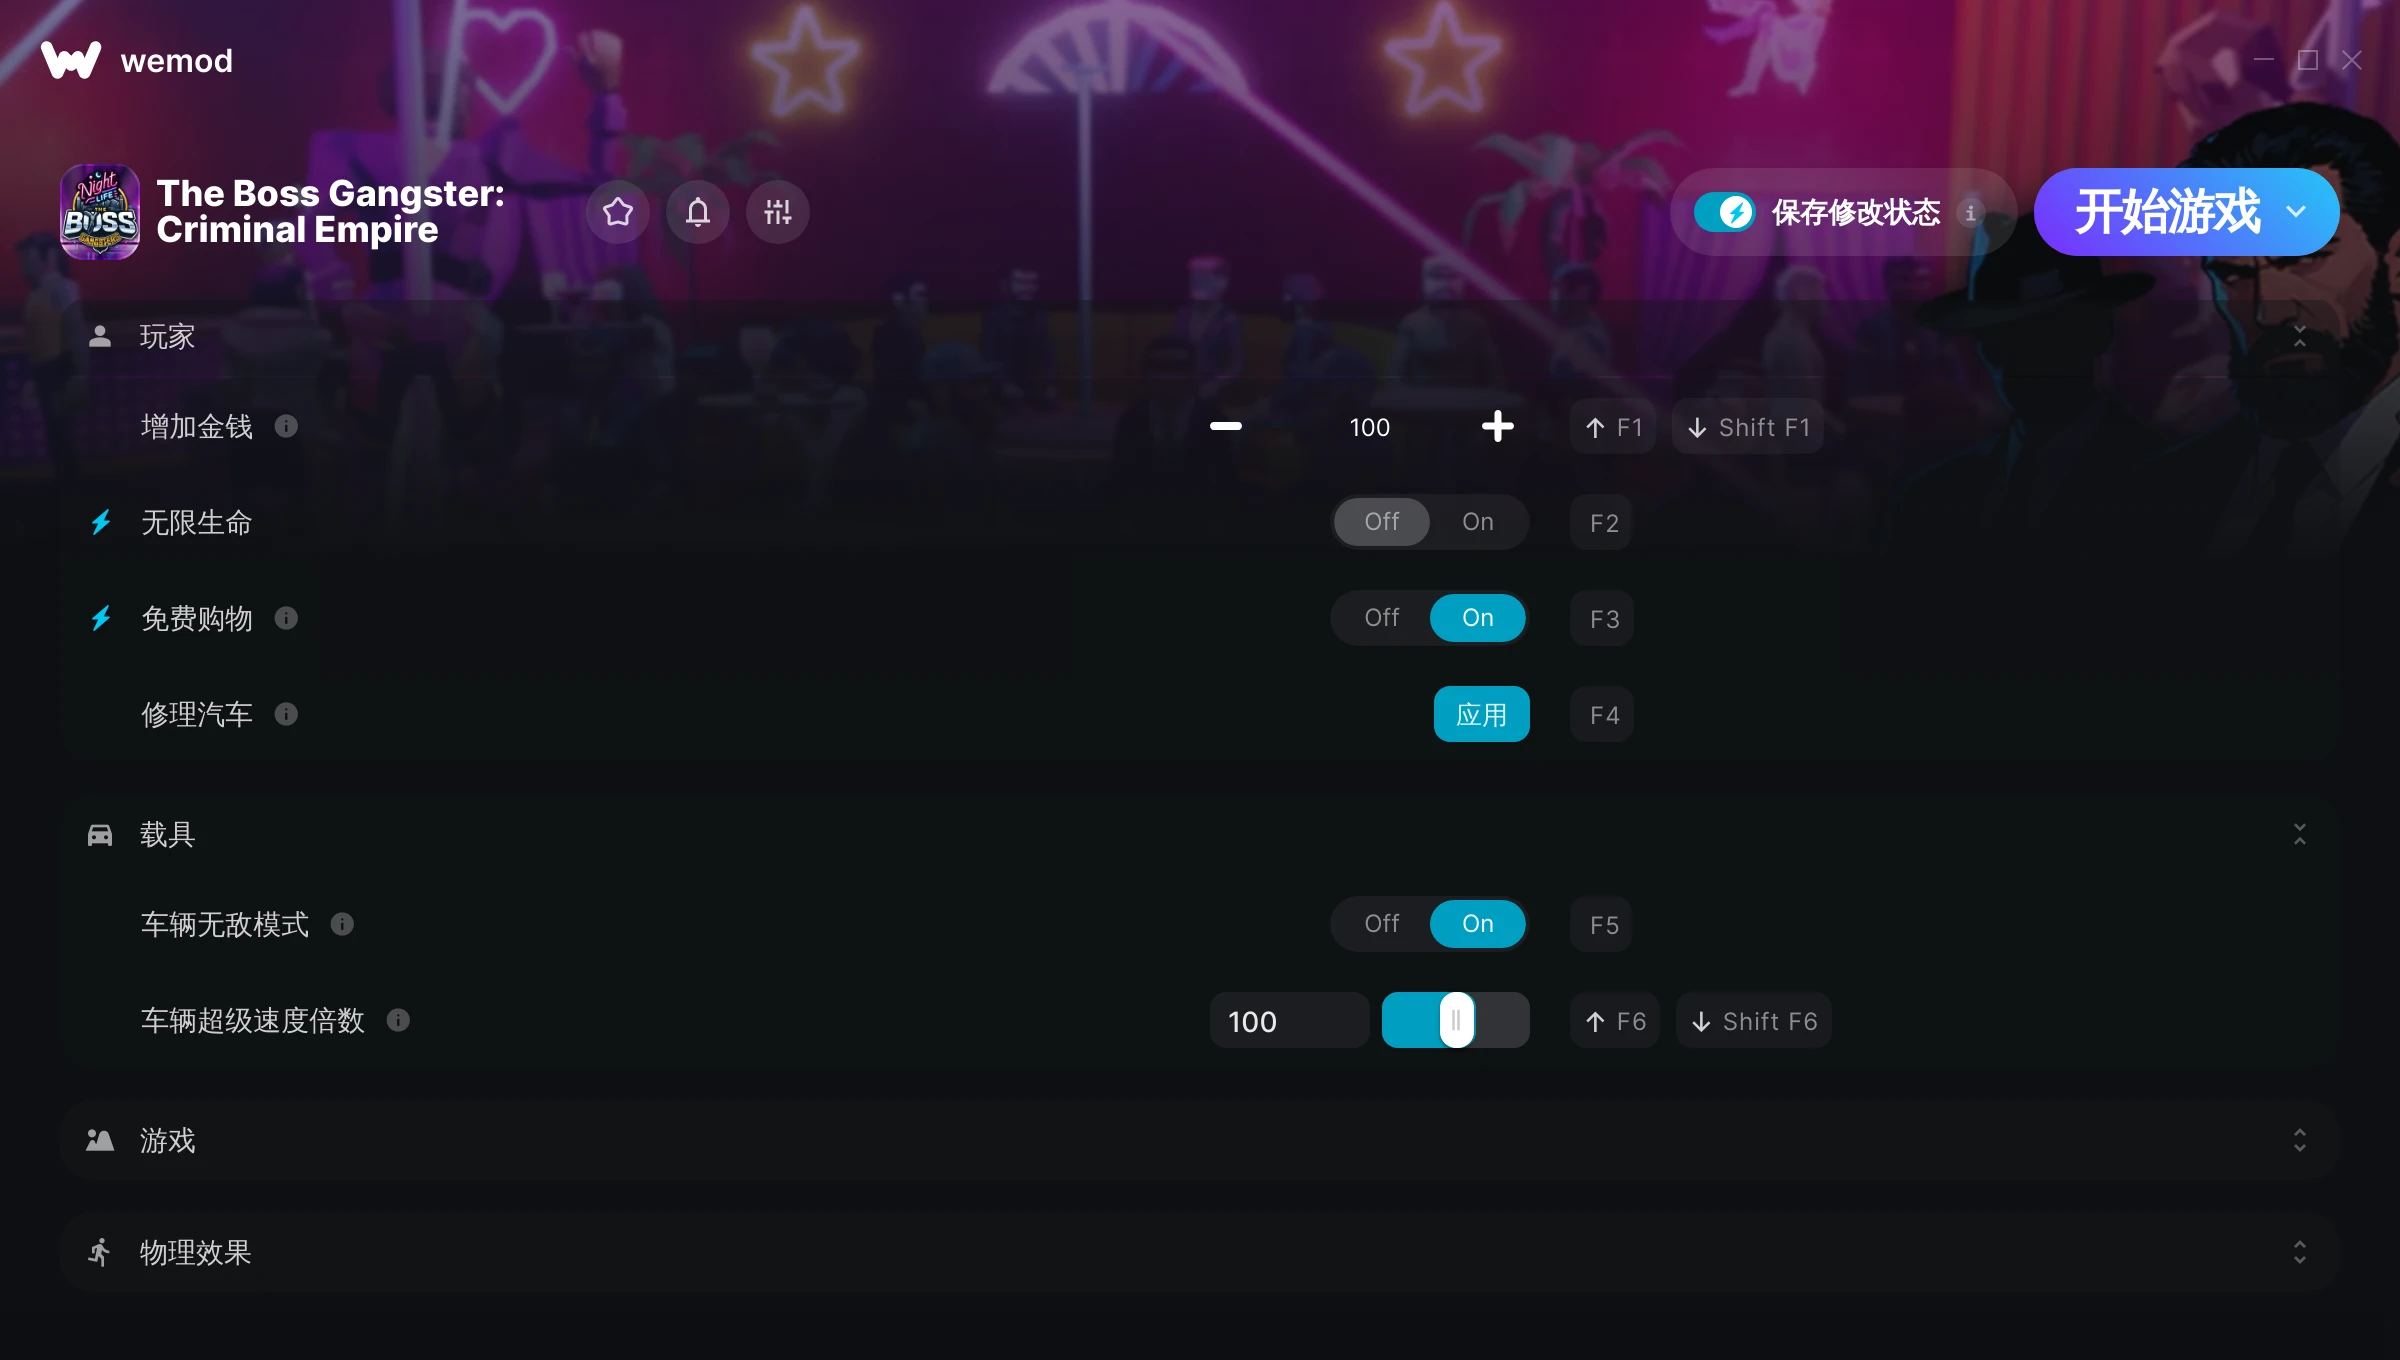Click the 应用 button for 修理汽车

coord(1481,714)
